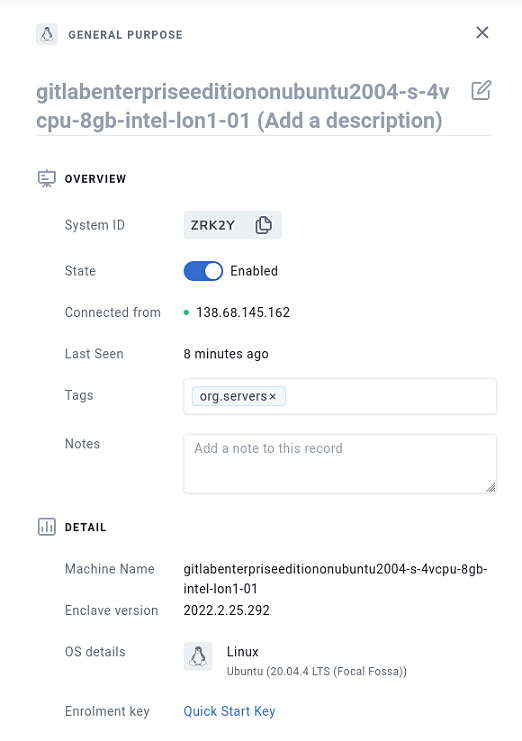This screenshot has width=522, height=741.
Task: Open the Quick Start Key link
Action: (229, 711)
